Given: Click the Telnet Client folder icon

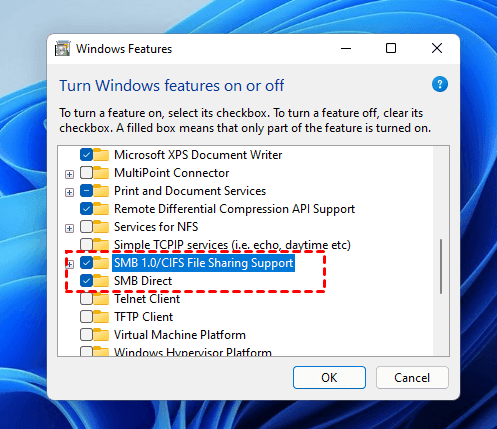Looking at the screenshot, I should (101, 299).
